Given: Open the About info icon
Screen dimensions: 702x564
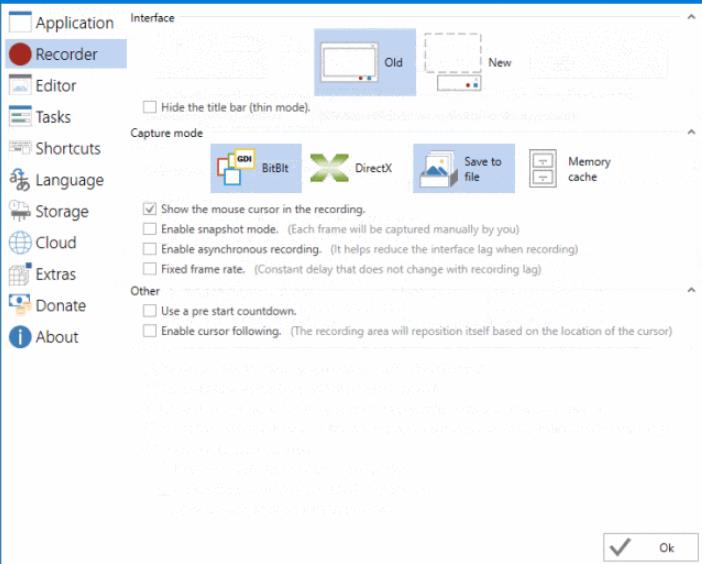Looking at the screenshot, I should click(x=20, y=337).
